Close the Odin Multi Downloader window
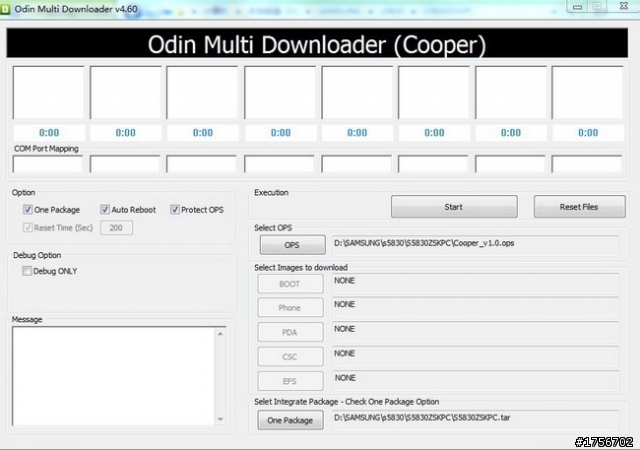The height and width of the screenshot is (450, 640). click(624, 6)
